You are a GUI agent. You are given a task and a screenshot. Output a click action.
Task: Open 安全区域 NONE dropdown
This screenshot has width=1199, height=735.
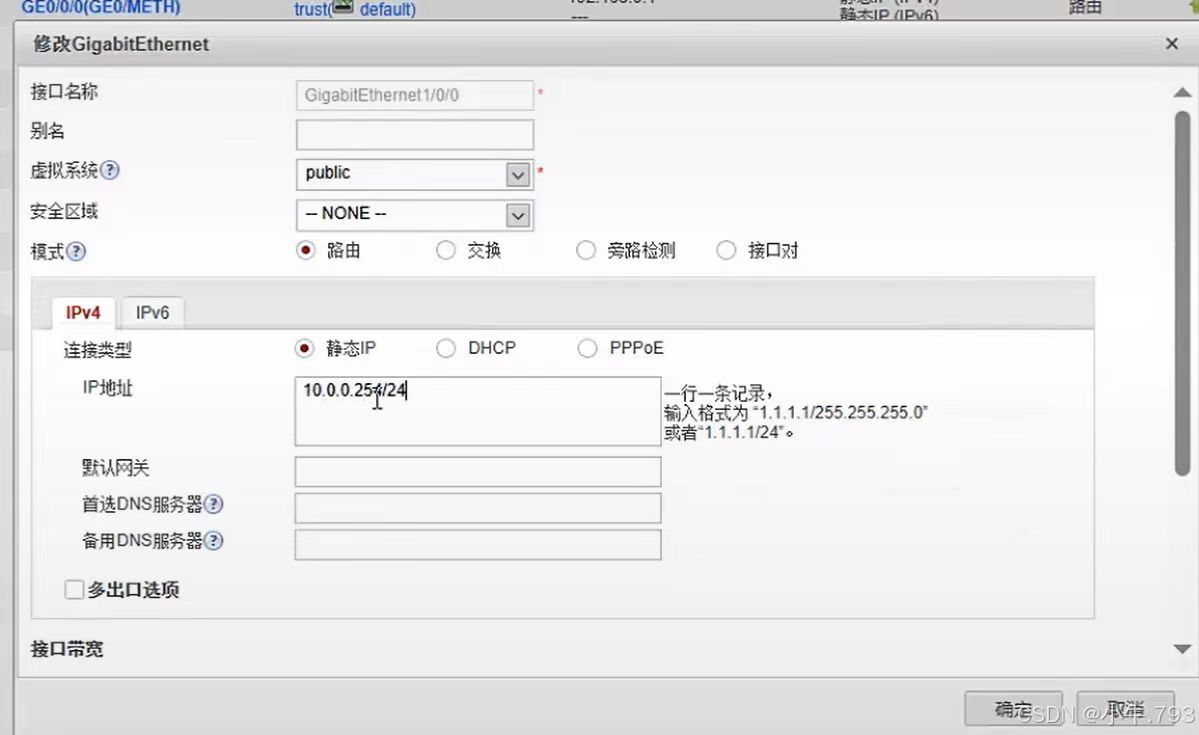518,216
